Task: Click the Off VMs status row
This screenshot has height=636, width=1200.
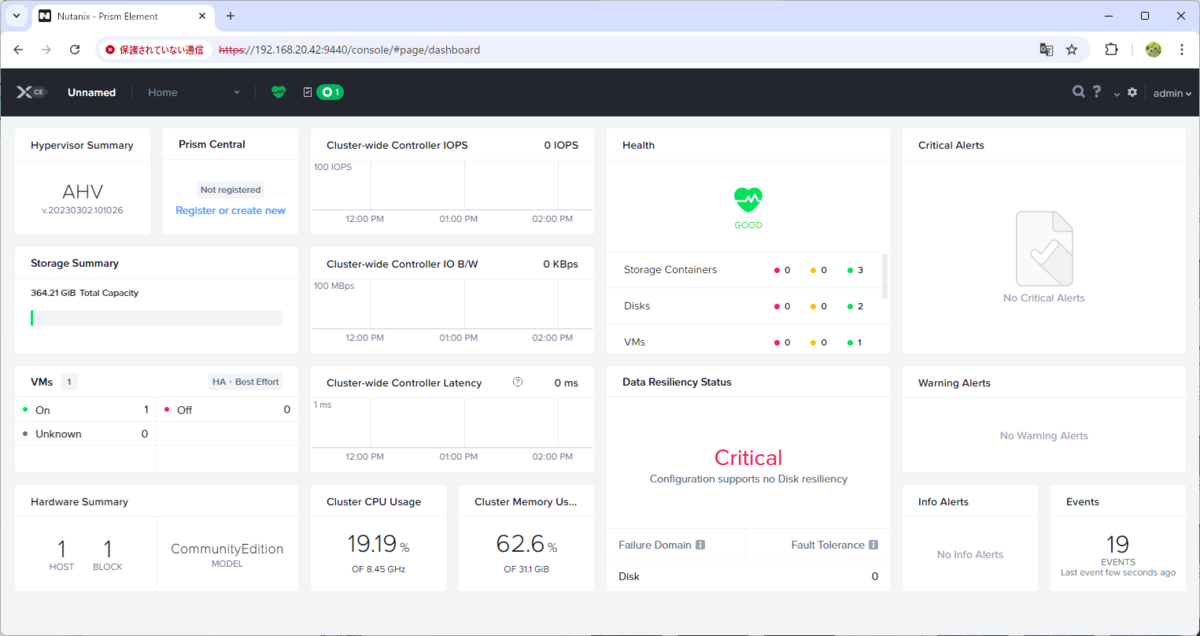Action: point(227,410)
